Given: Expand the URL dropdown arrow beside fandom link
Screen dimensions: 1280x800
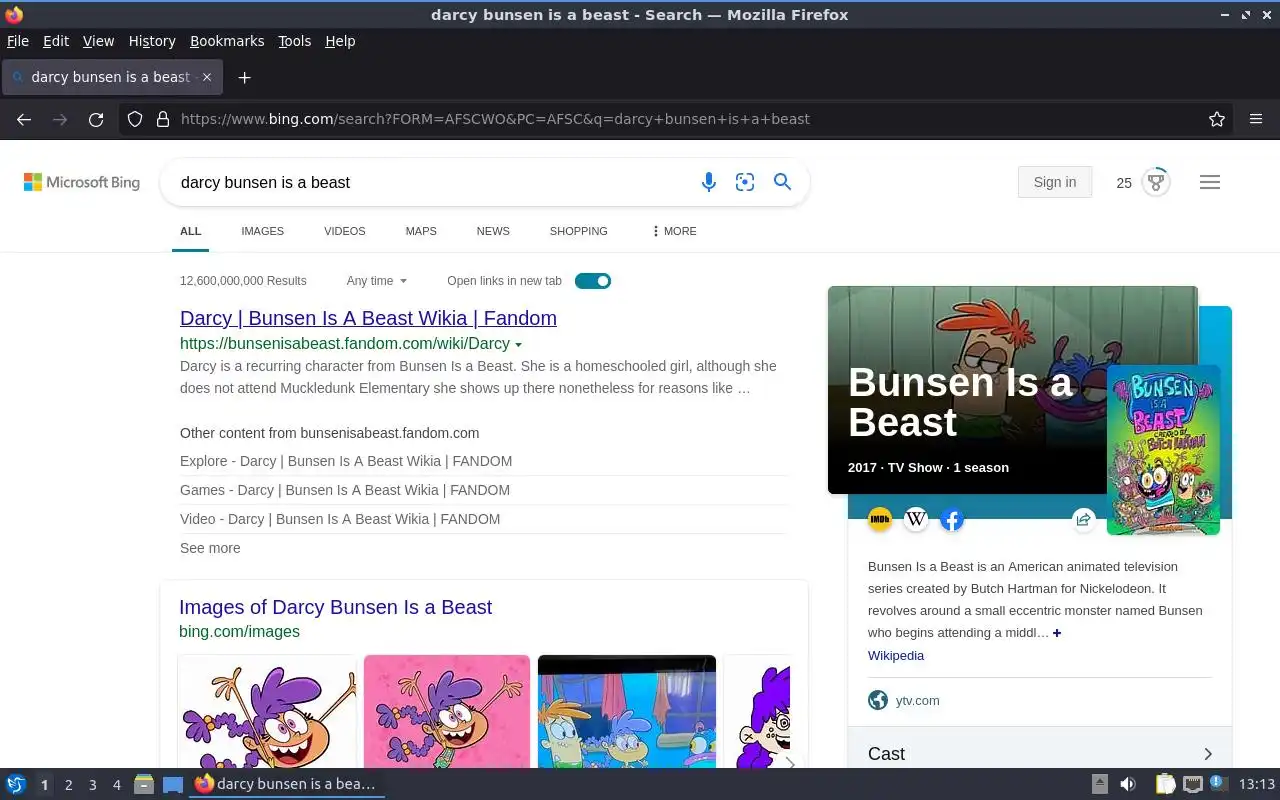Looking at the screenshot, I should [x=518, y=345].
